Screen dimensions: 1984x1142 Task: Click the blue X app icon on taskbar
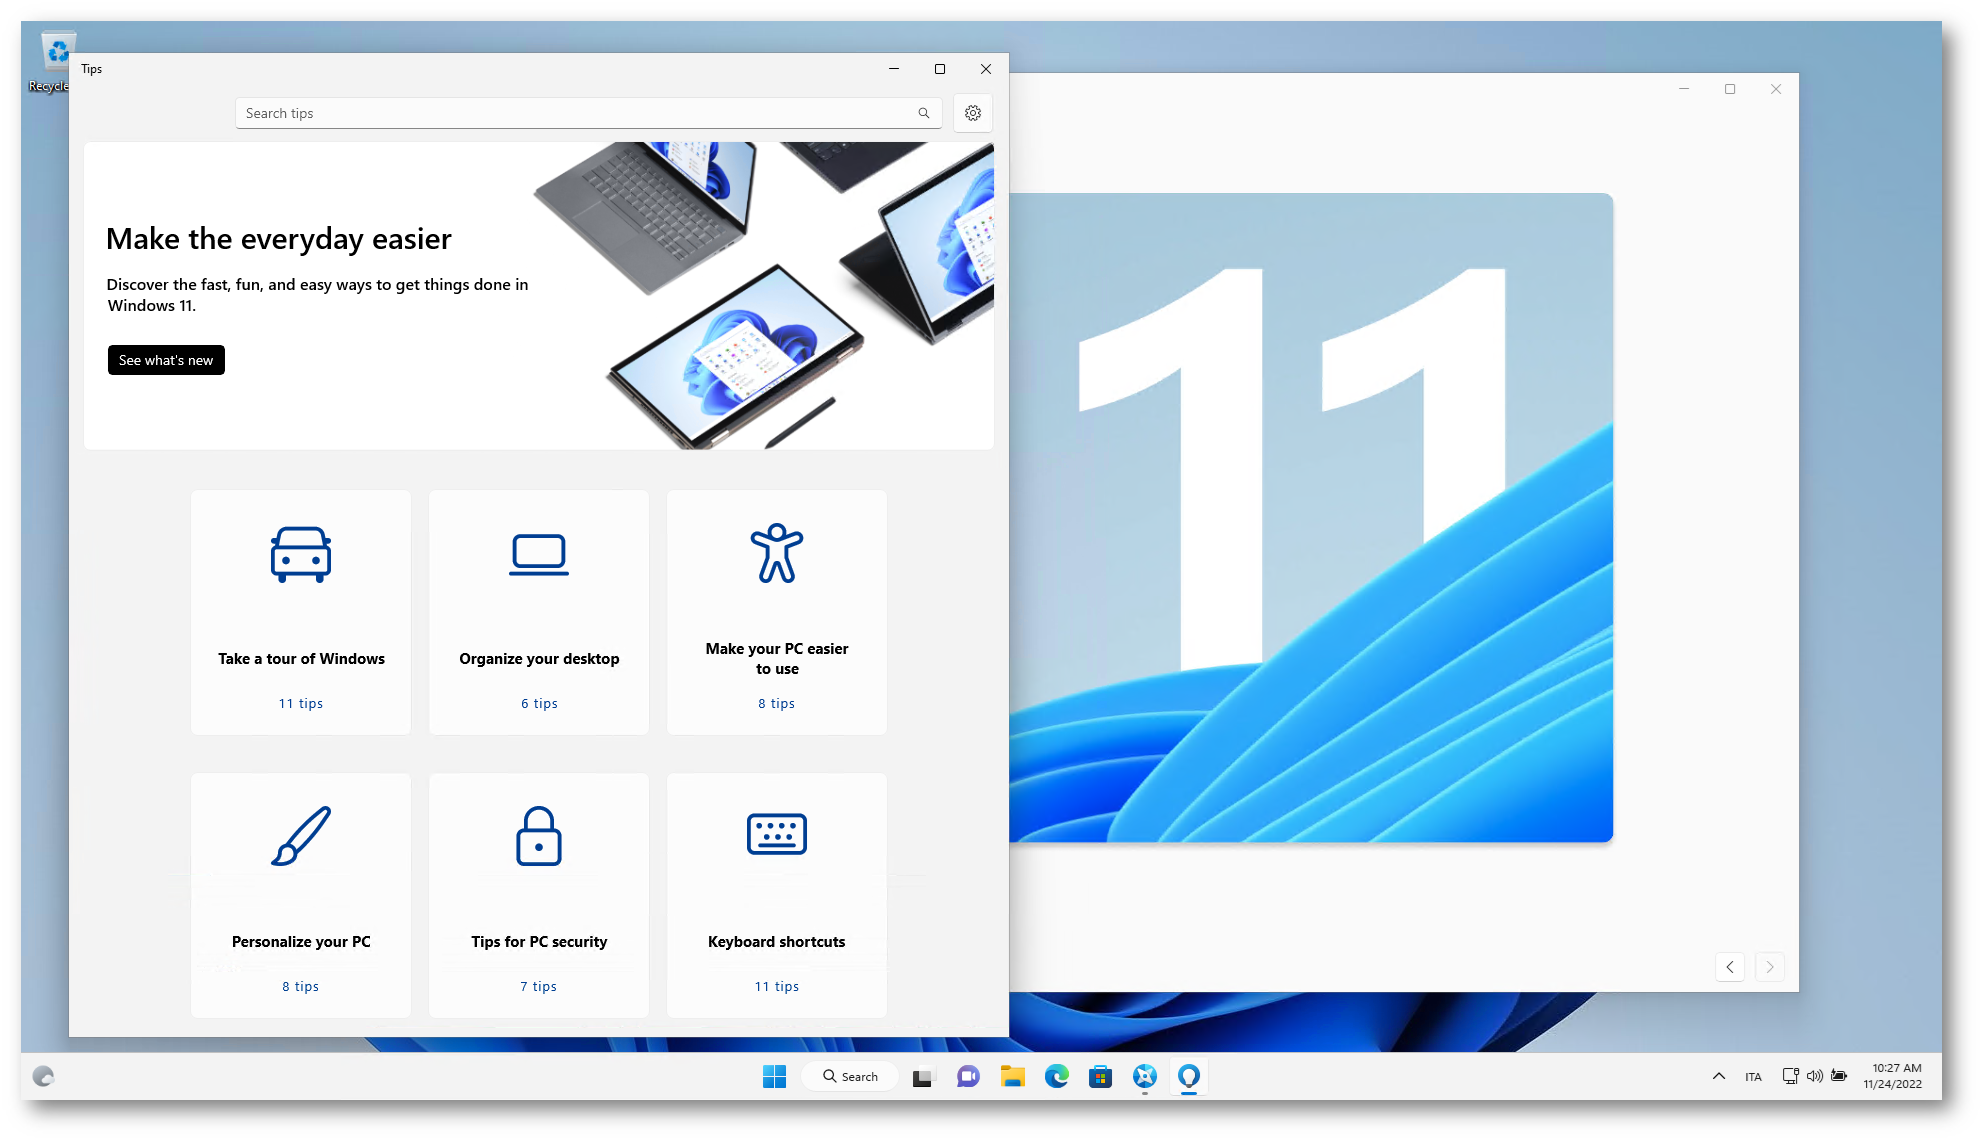click(1145, 1076)
